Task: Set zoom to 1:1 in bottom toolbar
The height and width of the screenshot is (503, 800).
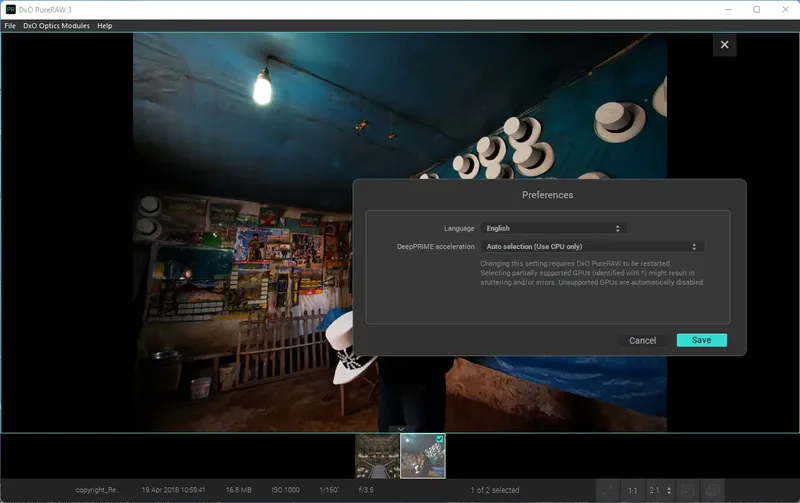Action: (x=632, y=490)
